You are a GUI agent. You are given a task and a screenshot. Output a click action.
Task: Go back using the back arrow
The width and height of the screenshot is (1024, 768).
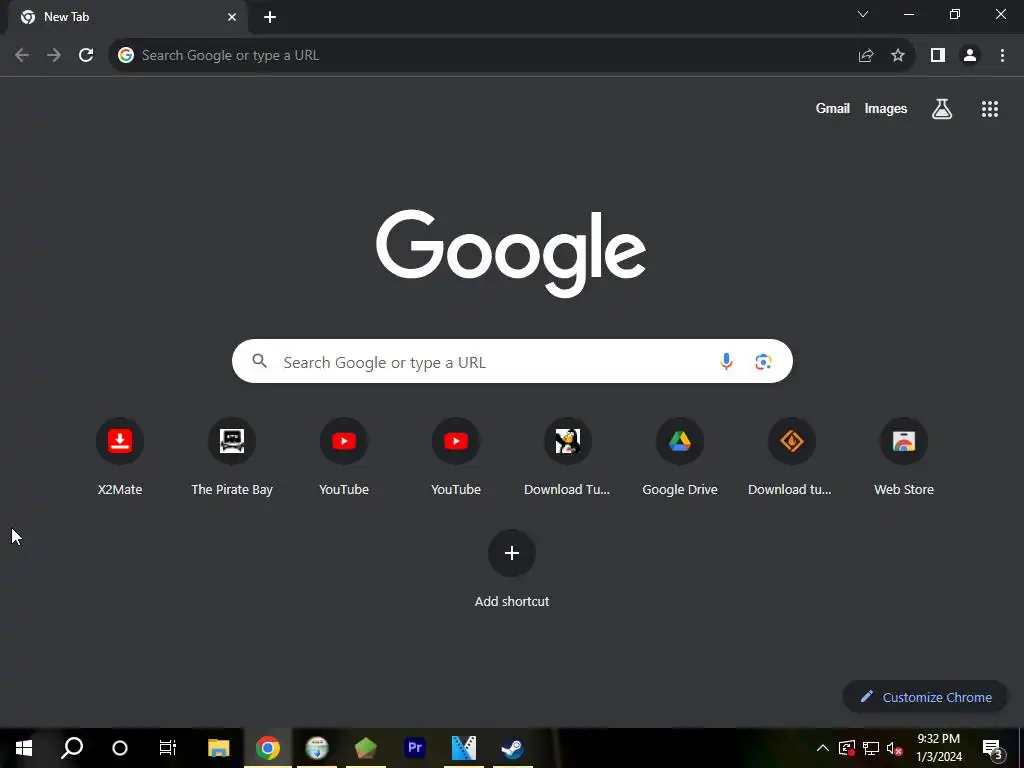22,56
